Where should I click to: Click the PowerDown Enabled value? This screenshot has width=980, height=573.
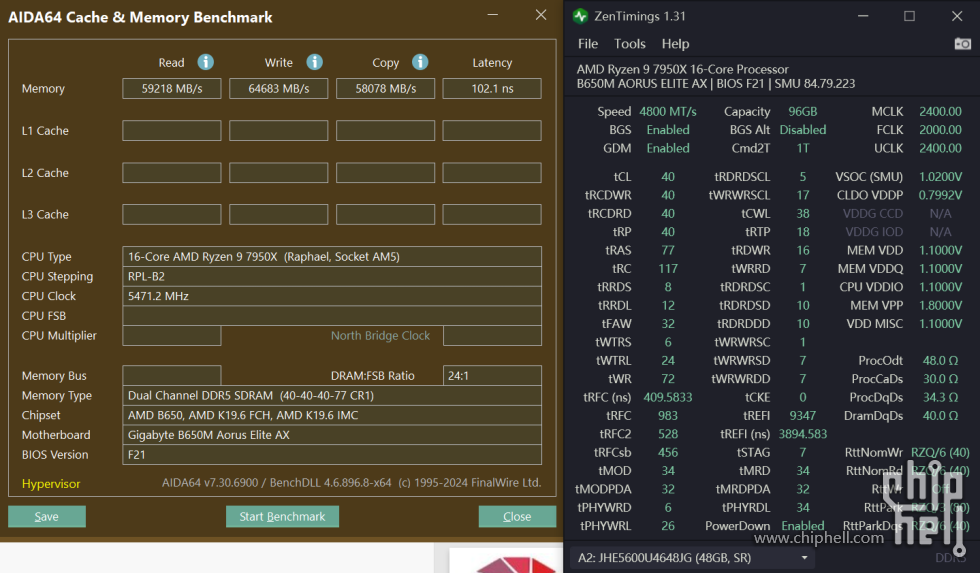point(802,526)
